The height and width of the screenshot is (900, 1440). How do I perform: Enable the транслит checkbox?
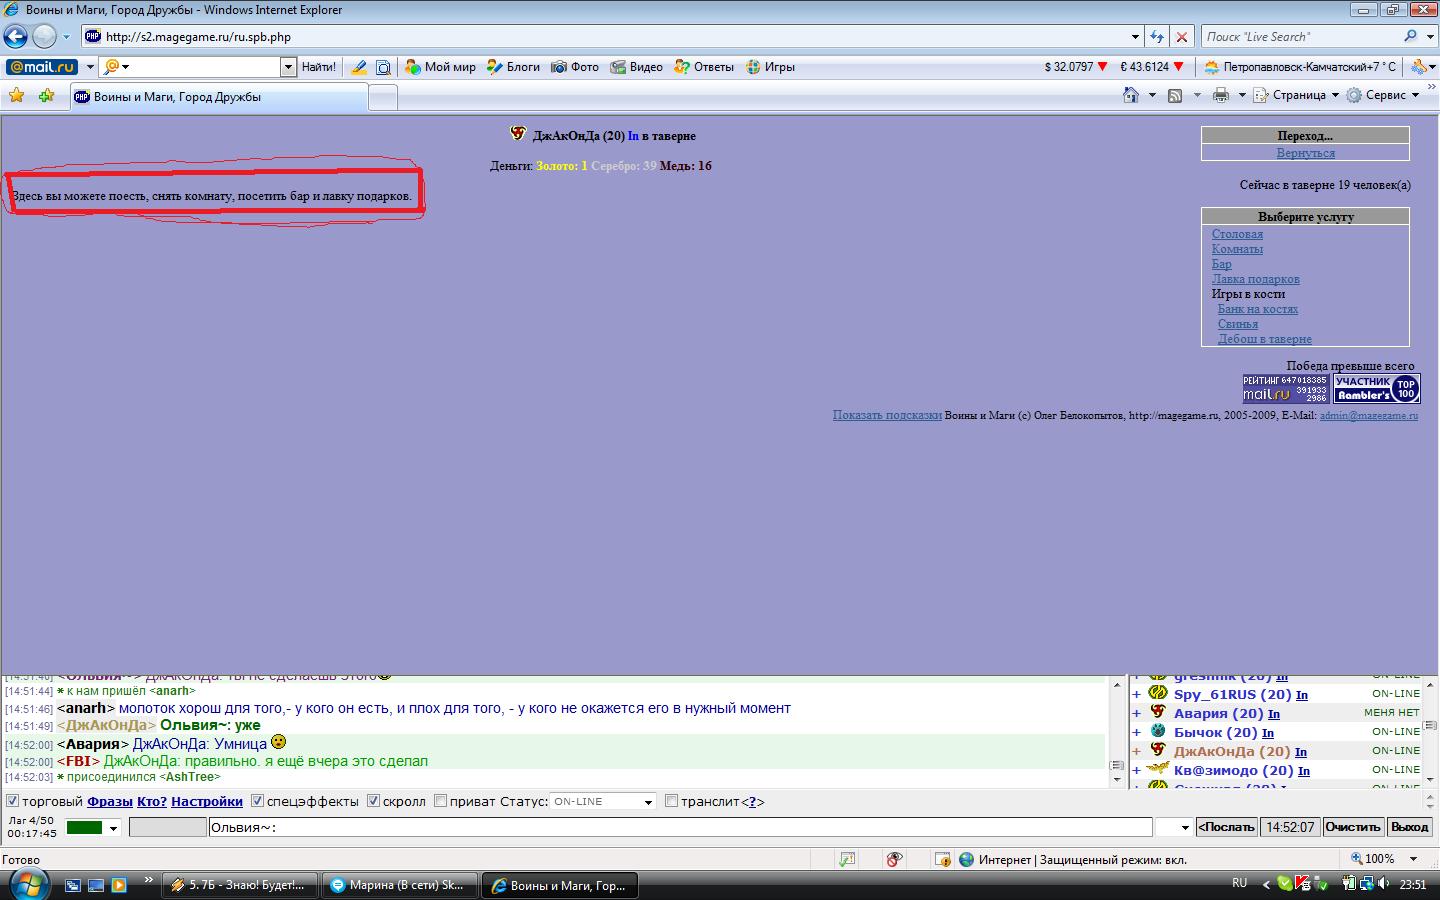point(672,801)
